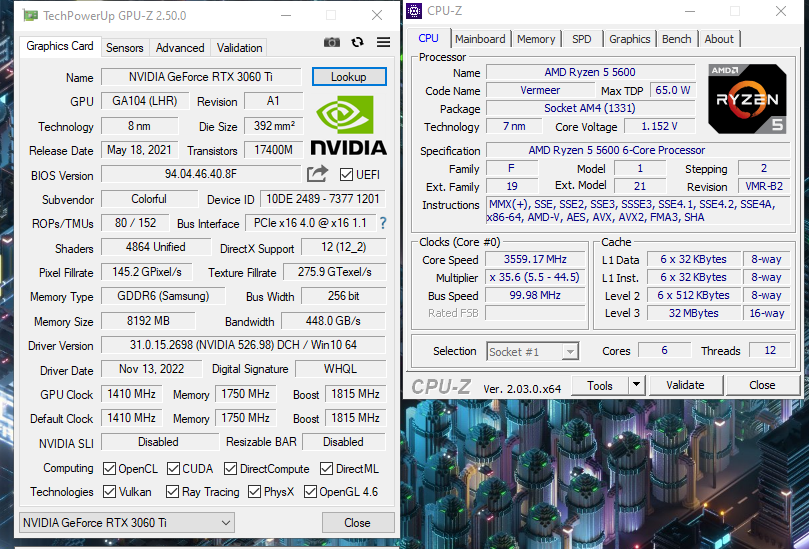Click the Cores value 6 in CPU-Z

pos(665,350)
